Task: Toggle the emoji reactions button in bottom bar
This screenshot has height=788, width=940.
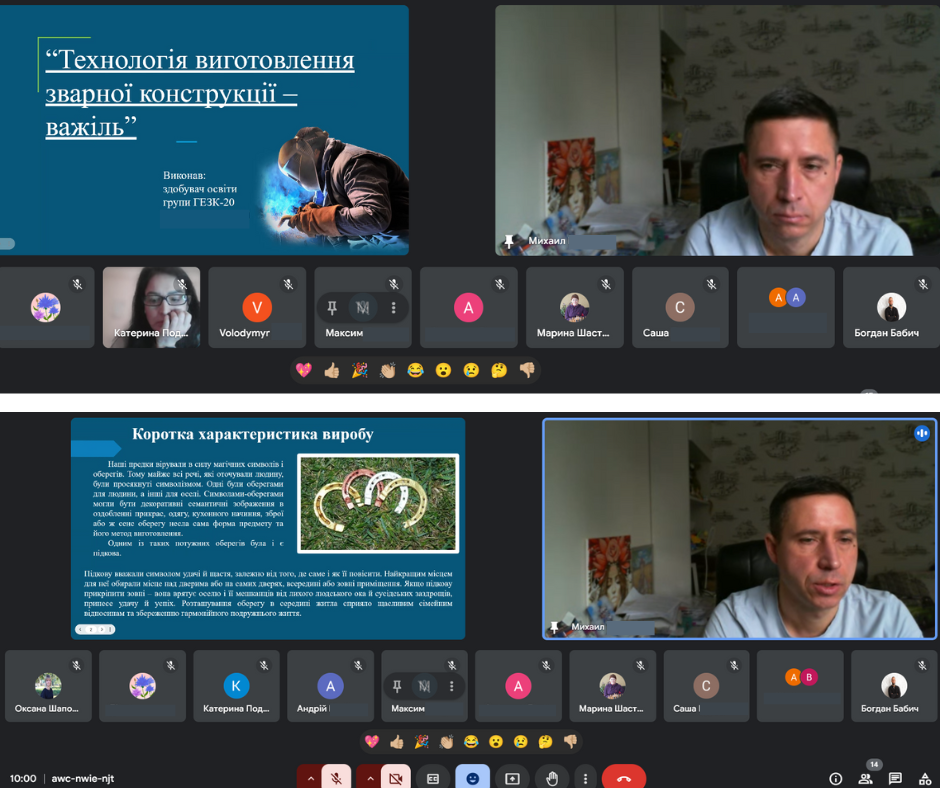Action: 472,778
